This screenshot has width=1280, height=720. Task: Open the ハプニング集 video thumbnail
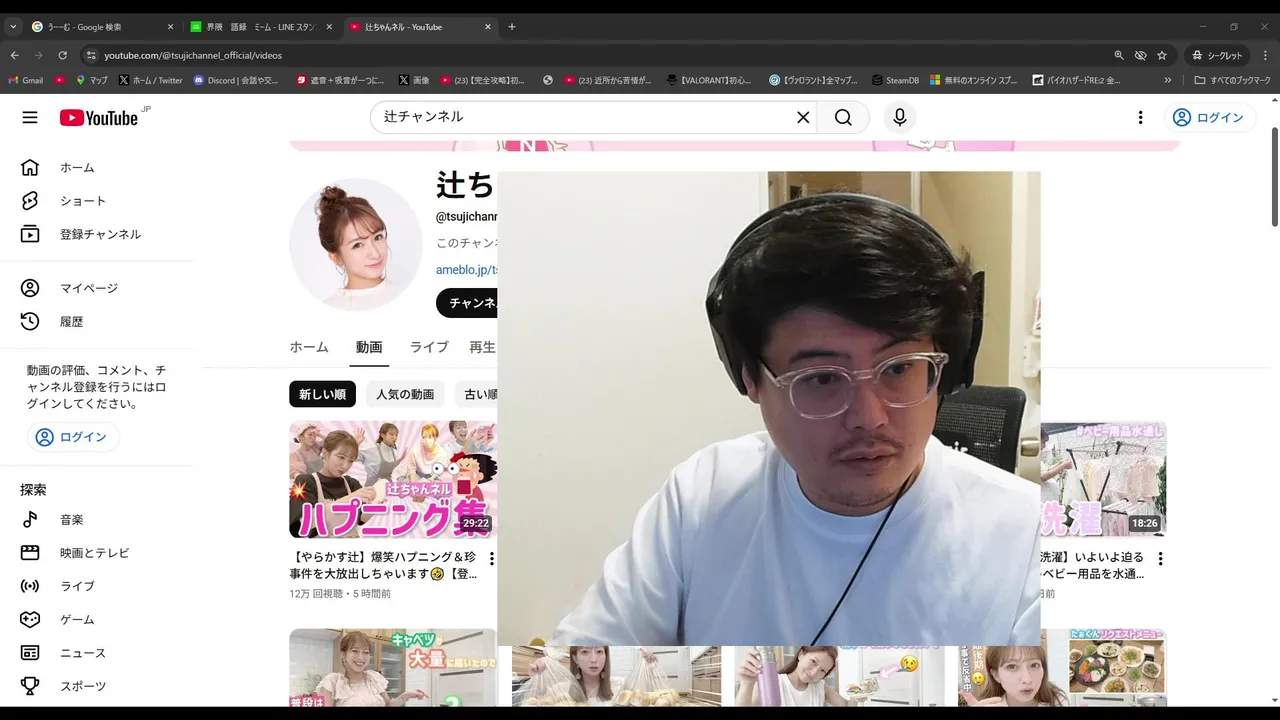click(x=393, y=479)
